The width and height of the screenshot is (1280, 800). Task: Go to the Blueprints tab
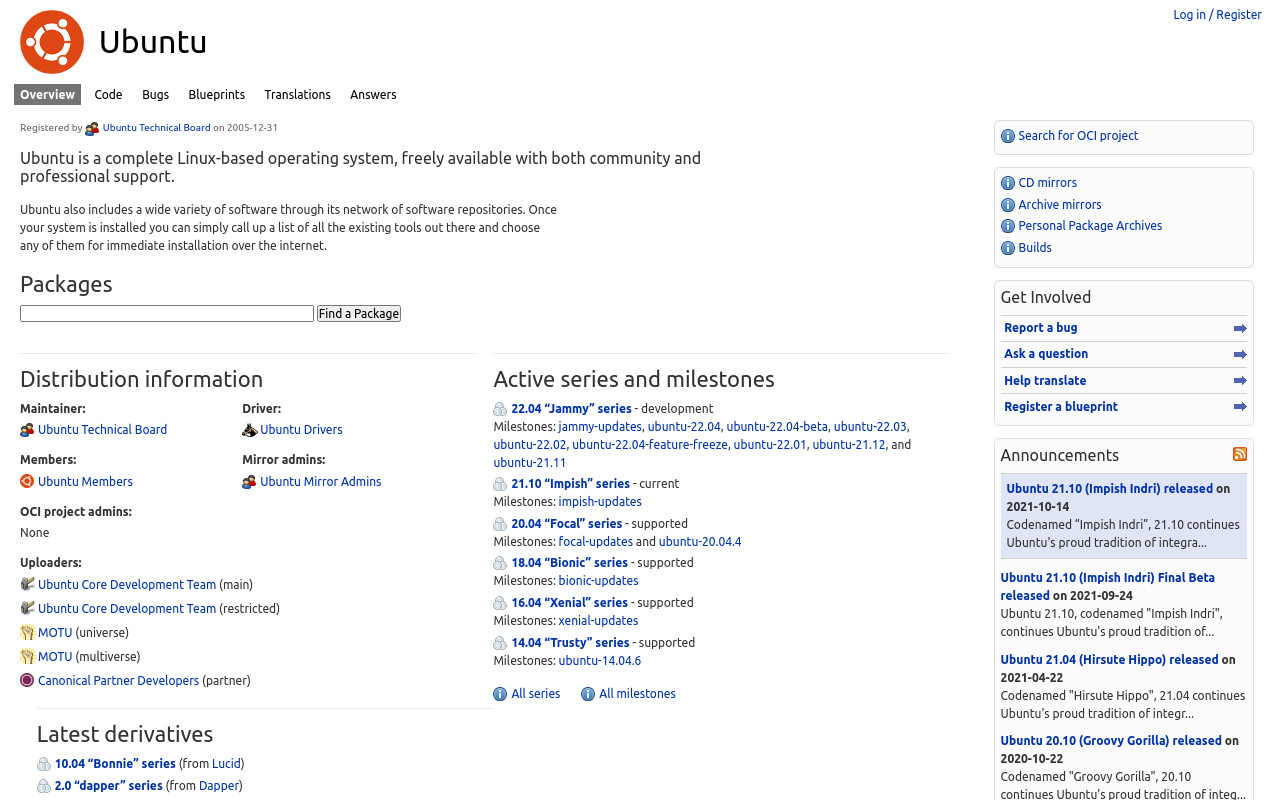tap(216, 94)
